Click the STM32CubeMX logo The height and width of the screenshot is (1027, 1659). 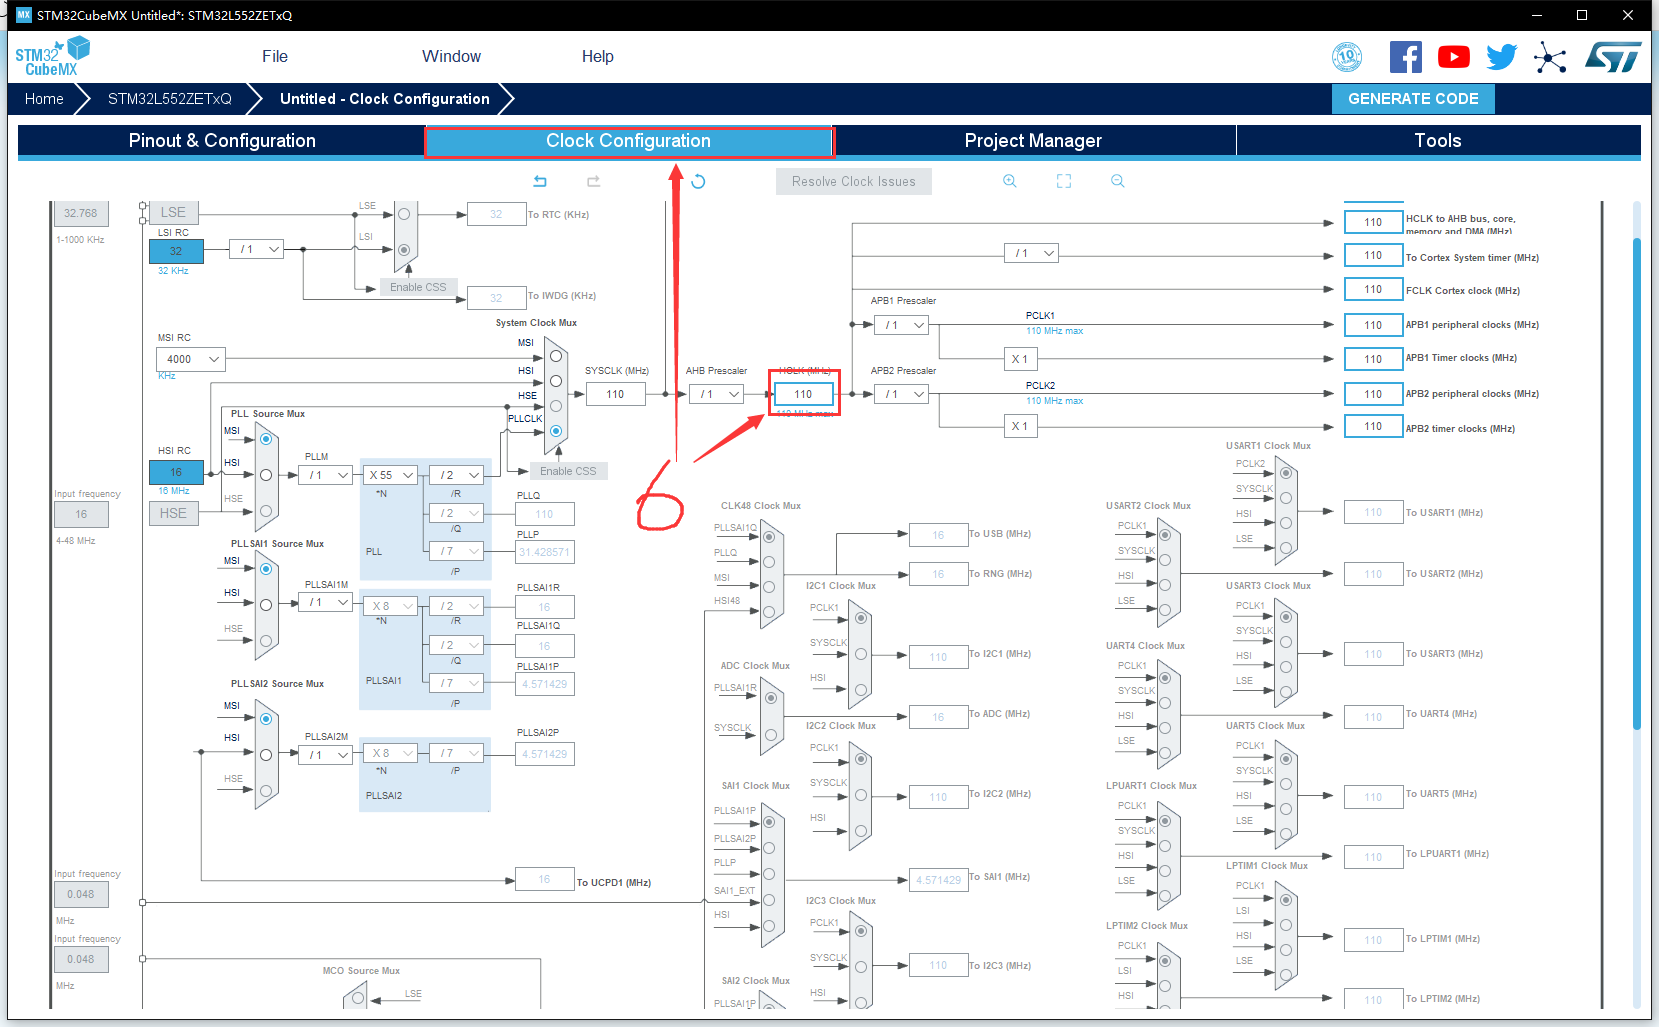(52, 57)
